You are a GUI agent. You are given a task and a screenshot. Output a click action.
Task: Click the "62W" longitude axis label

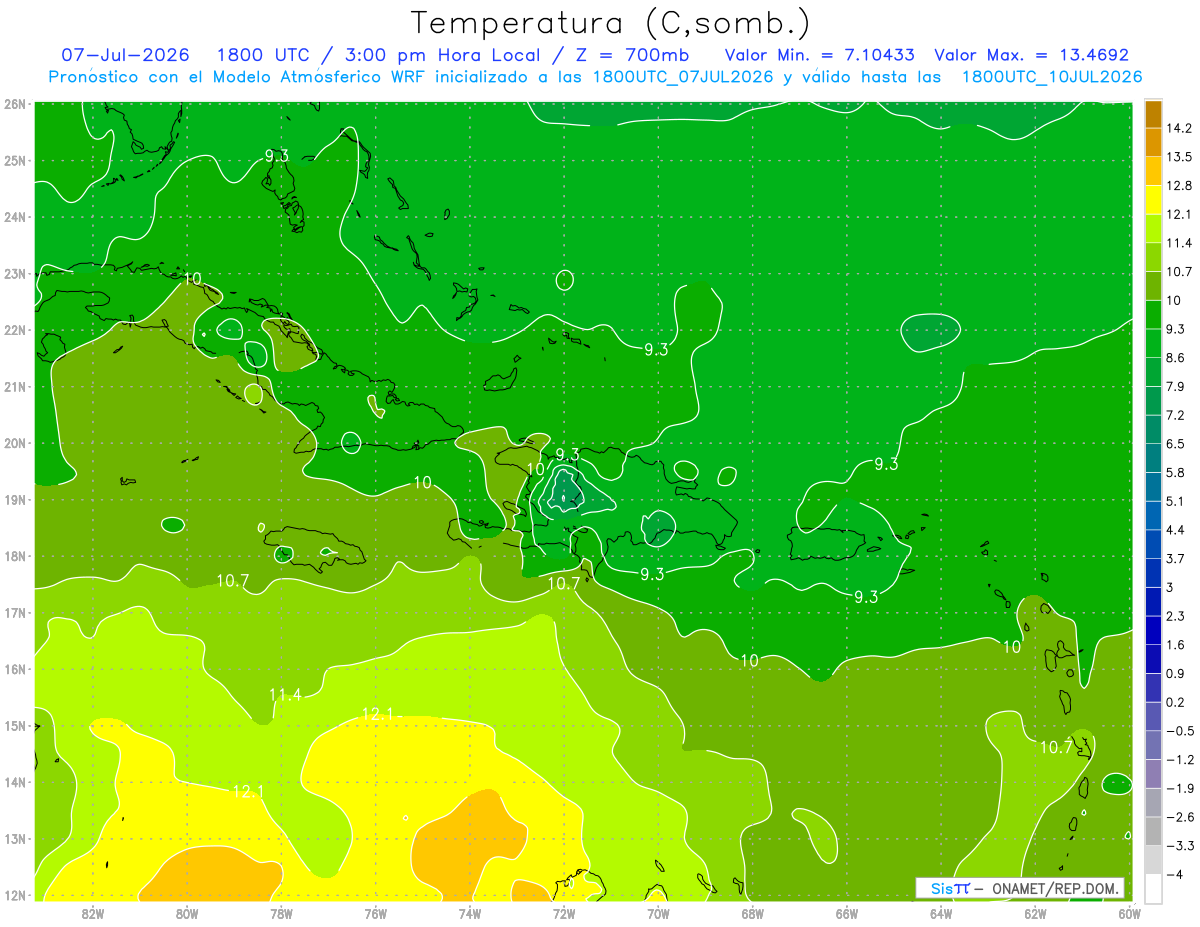(x=1035, y=913)
